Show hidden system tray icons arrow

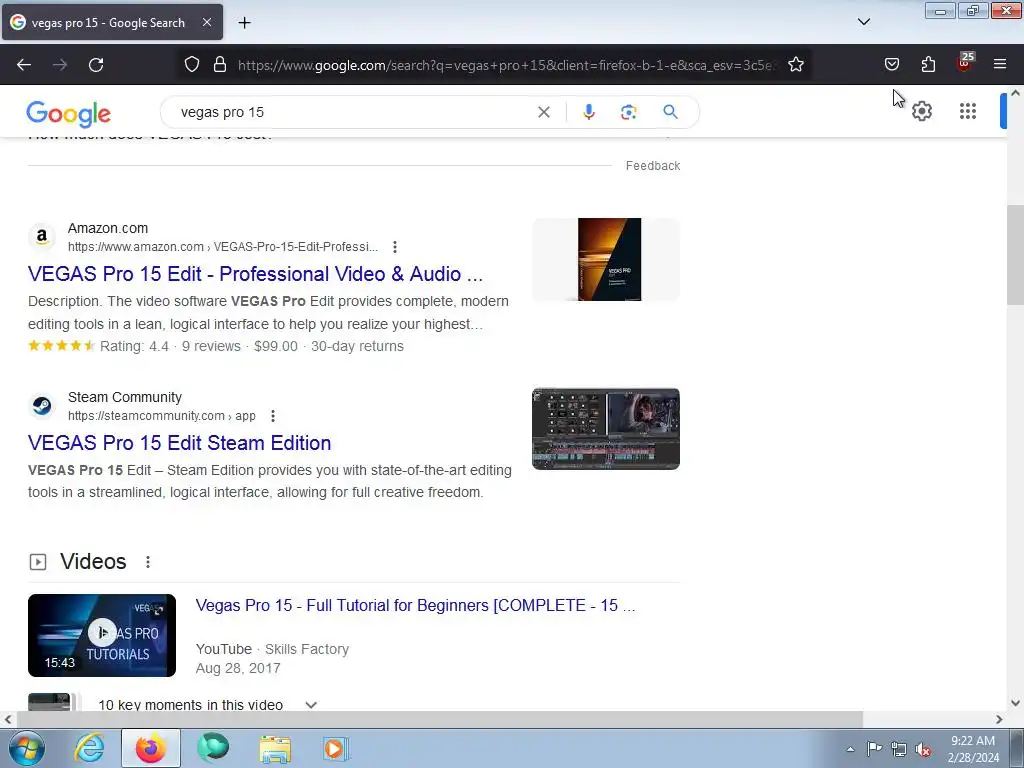point(850,749)
